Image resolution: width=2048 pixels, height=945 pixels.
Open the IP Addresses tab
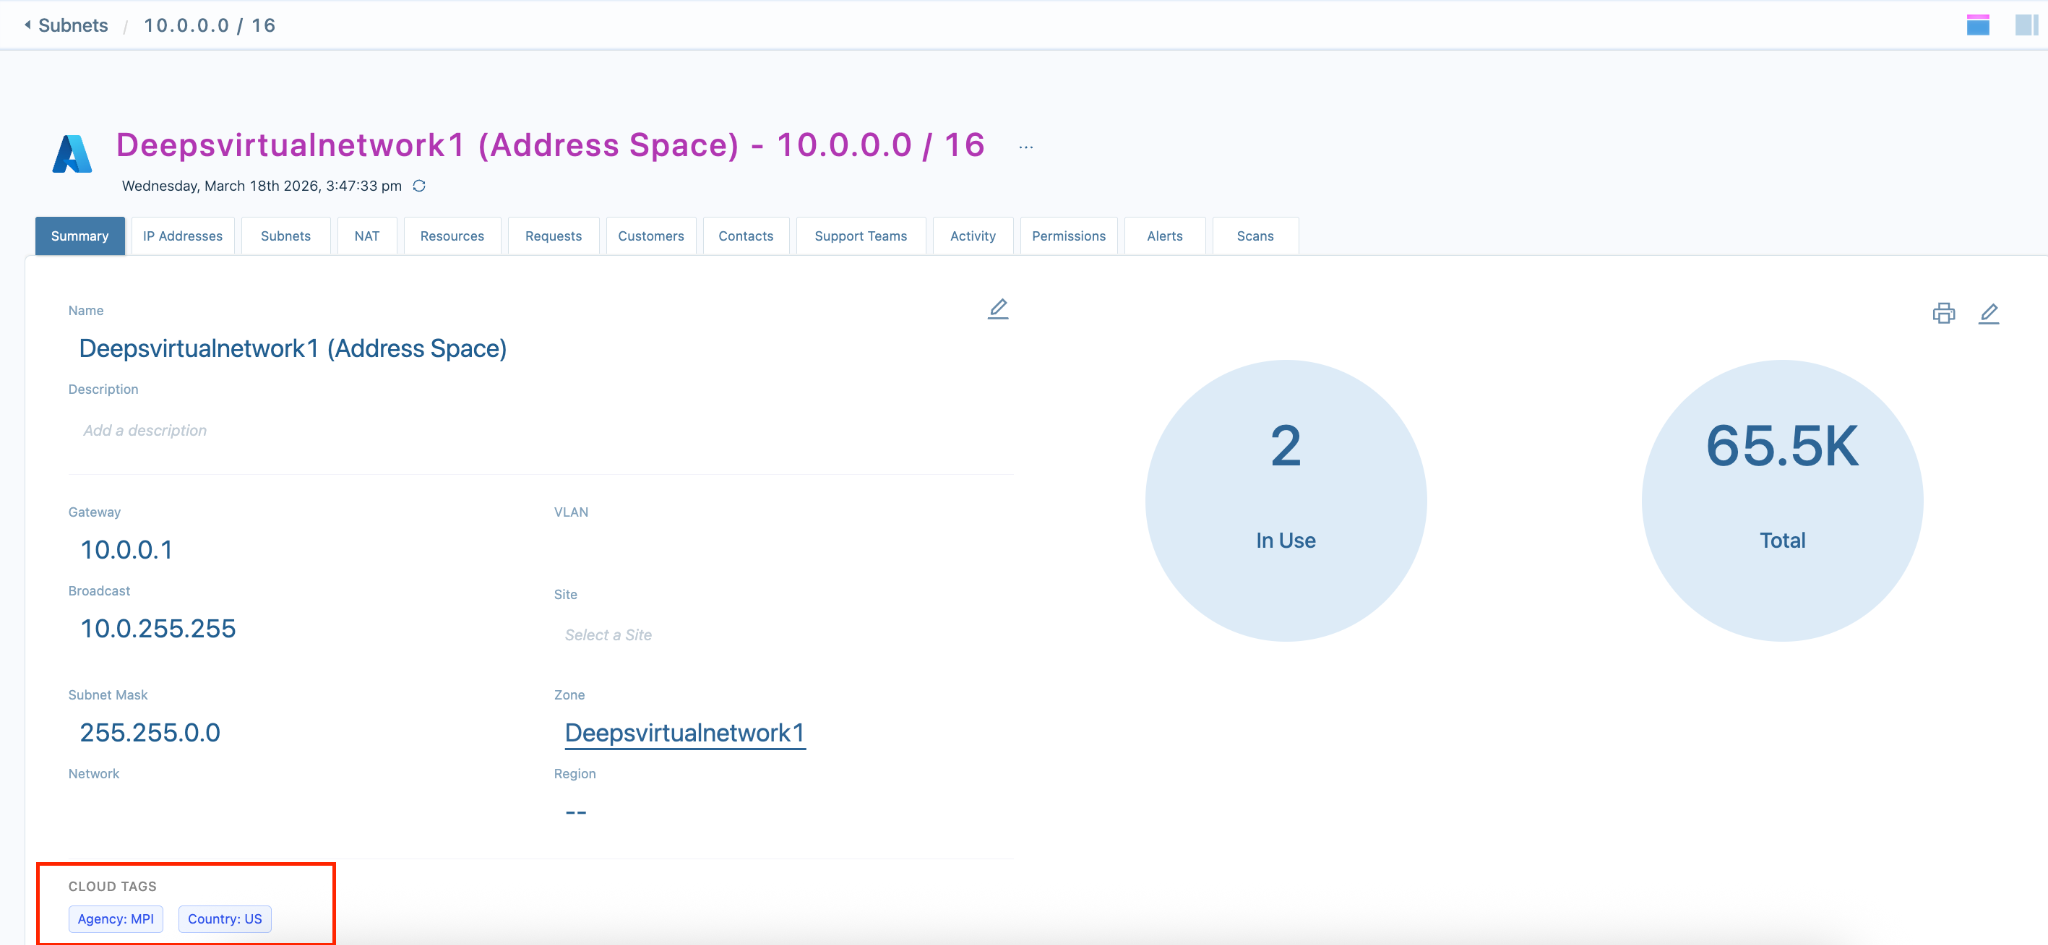coord(183,236)
